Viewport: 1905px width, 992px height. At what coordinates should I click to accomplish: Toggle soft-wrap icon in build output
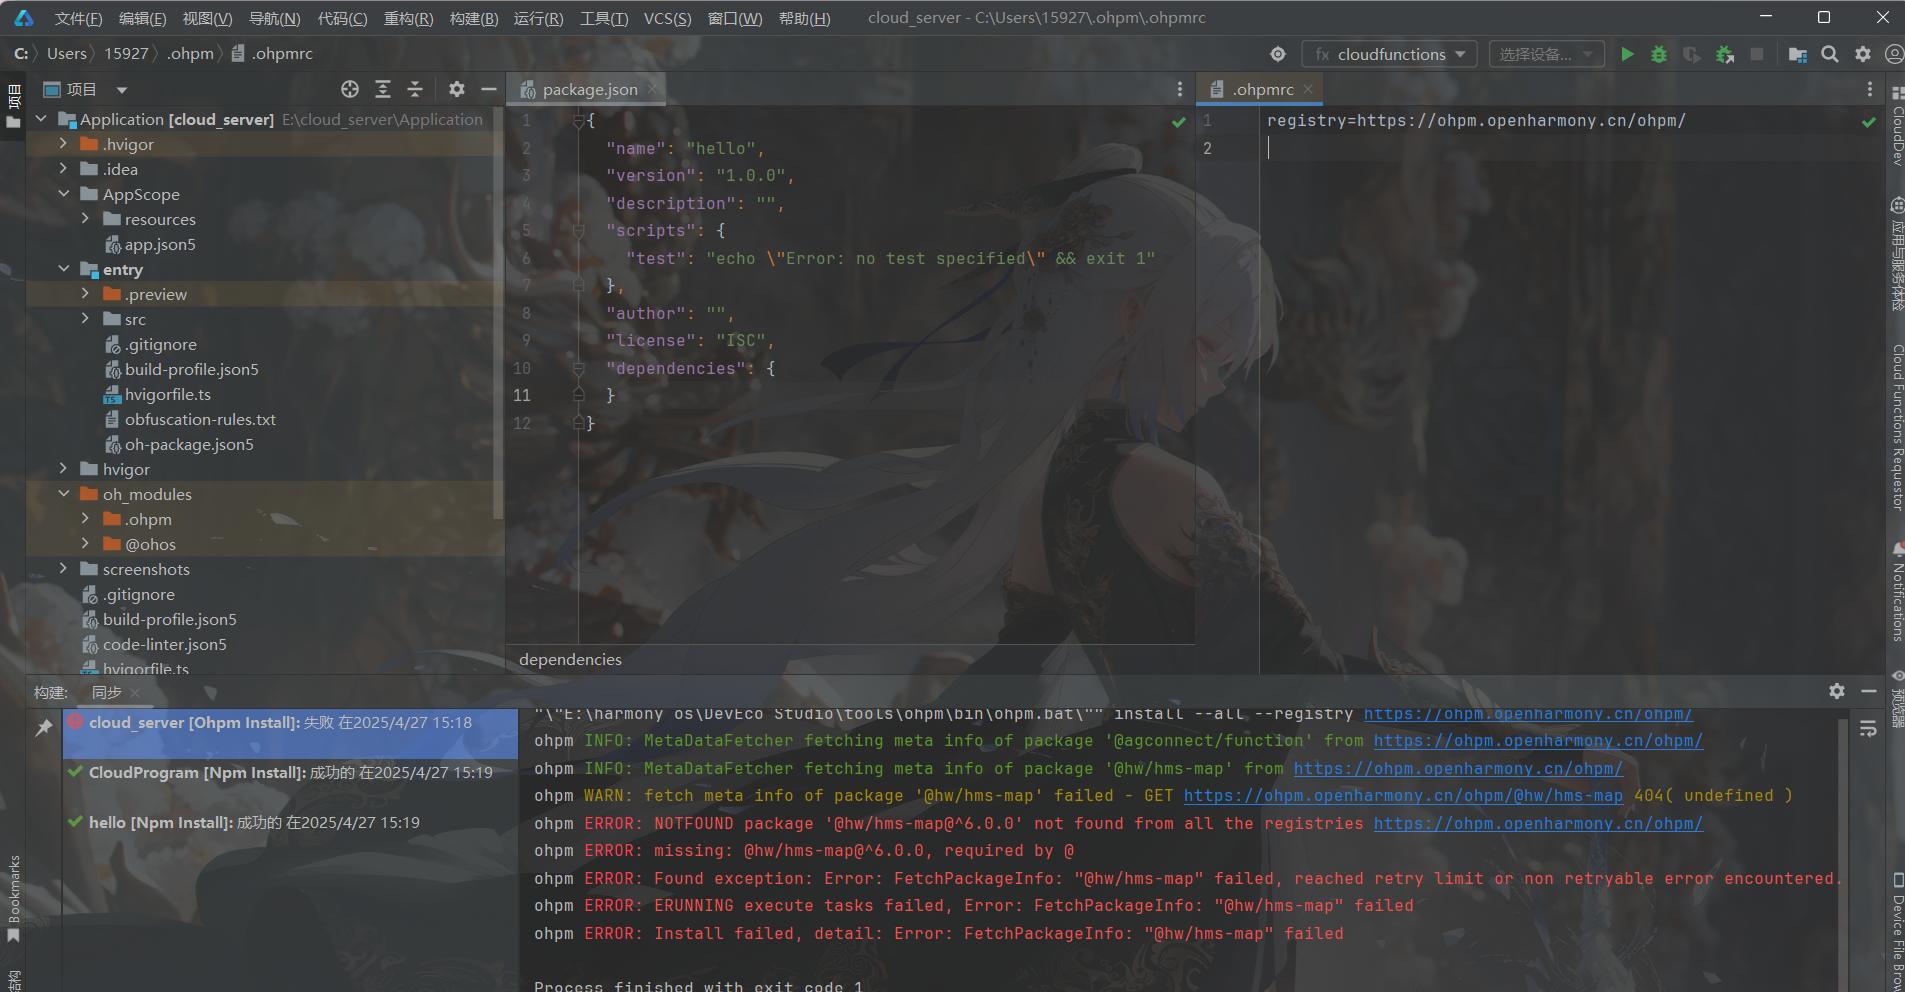tap(1868, 729)
